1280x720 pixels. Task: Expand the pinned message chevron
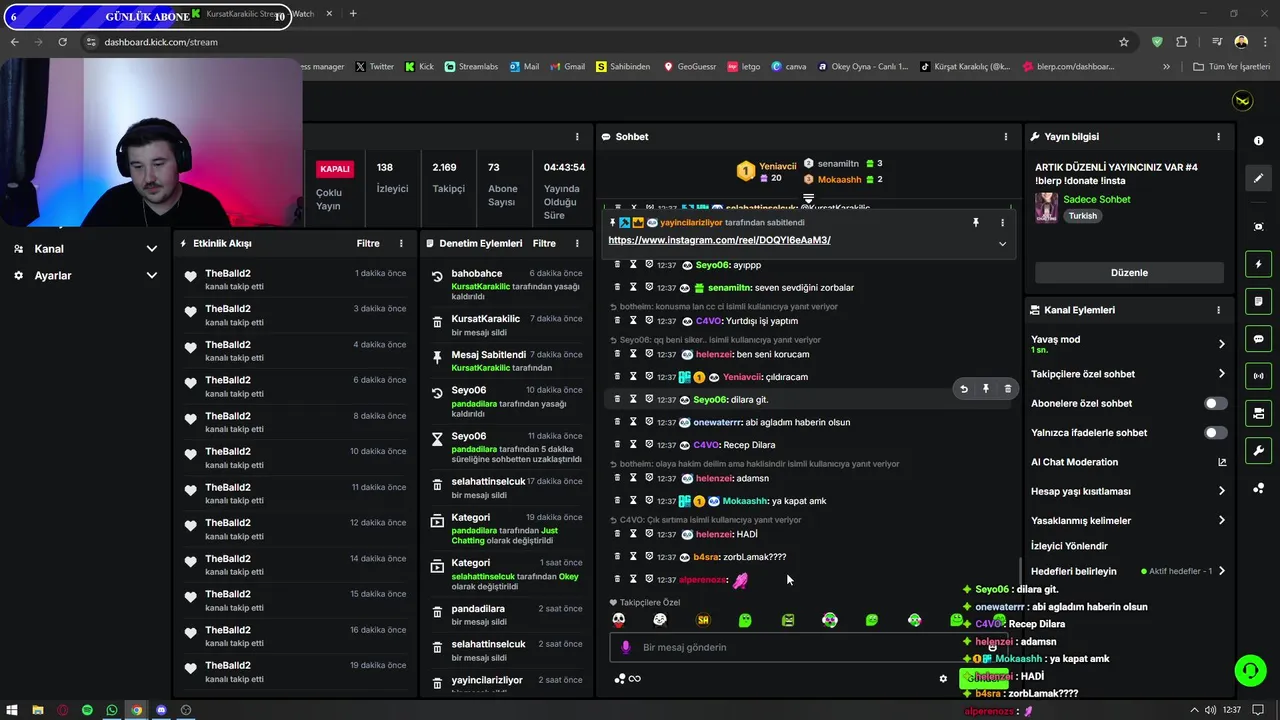coord(1002,243)
